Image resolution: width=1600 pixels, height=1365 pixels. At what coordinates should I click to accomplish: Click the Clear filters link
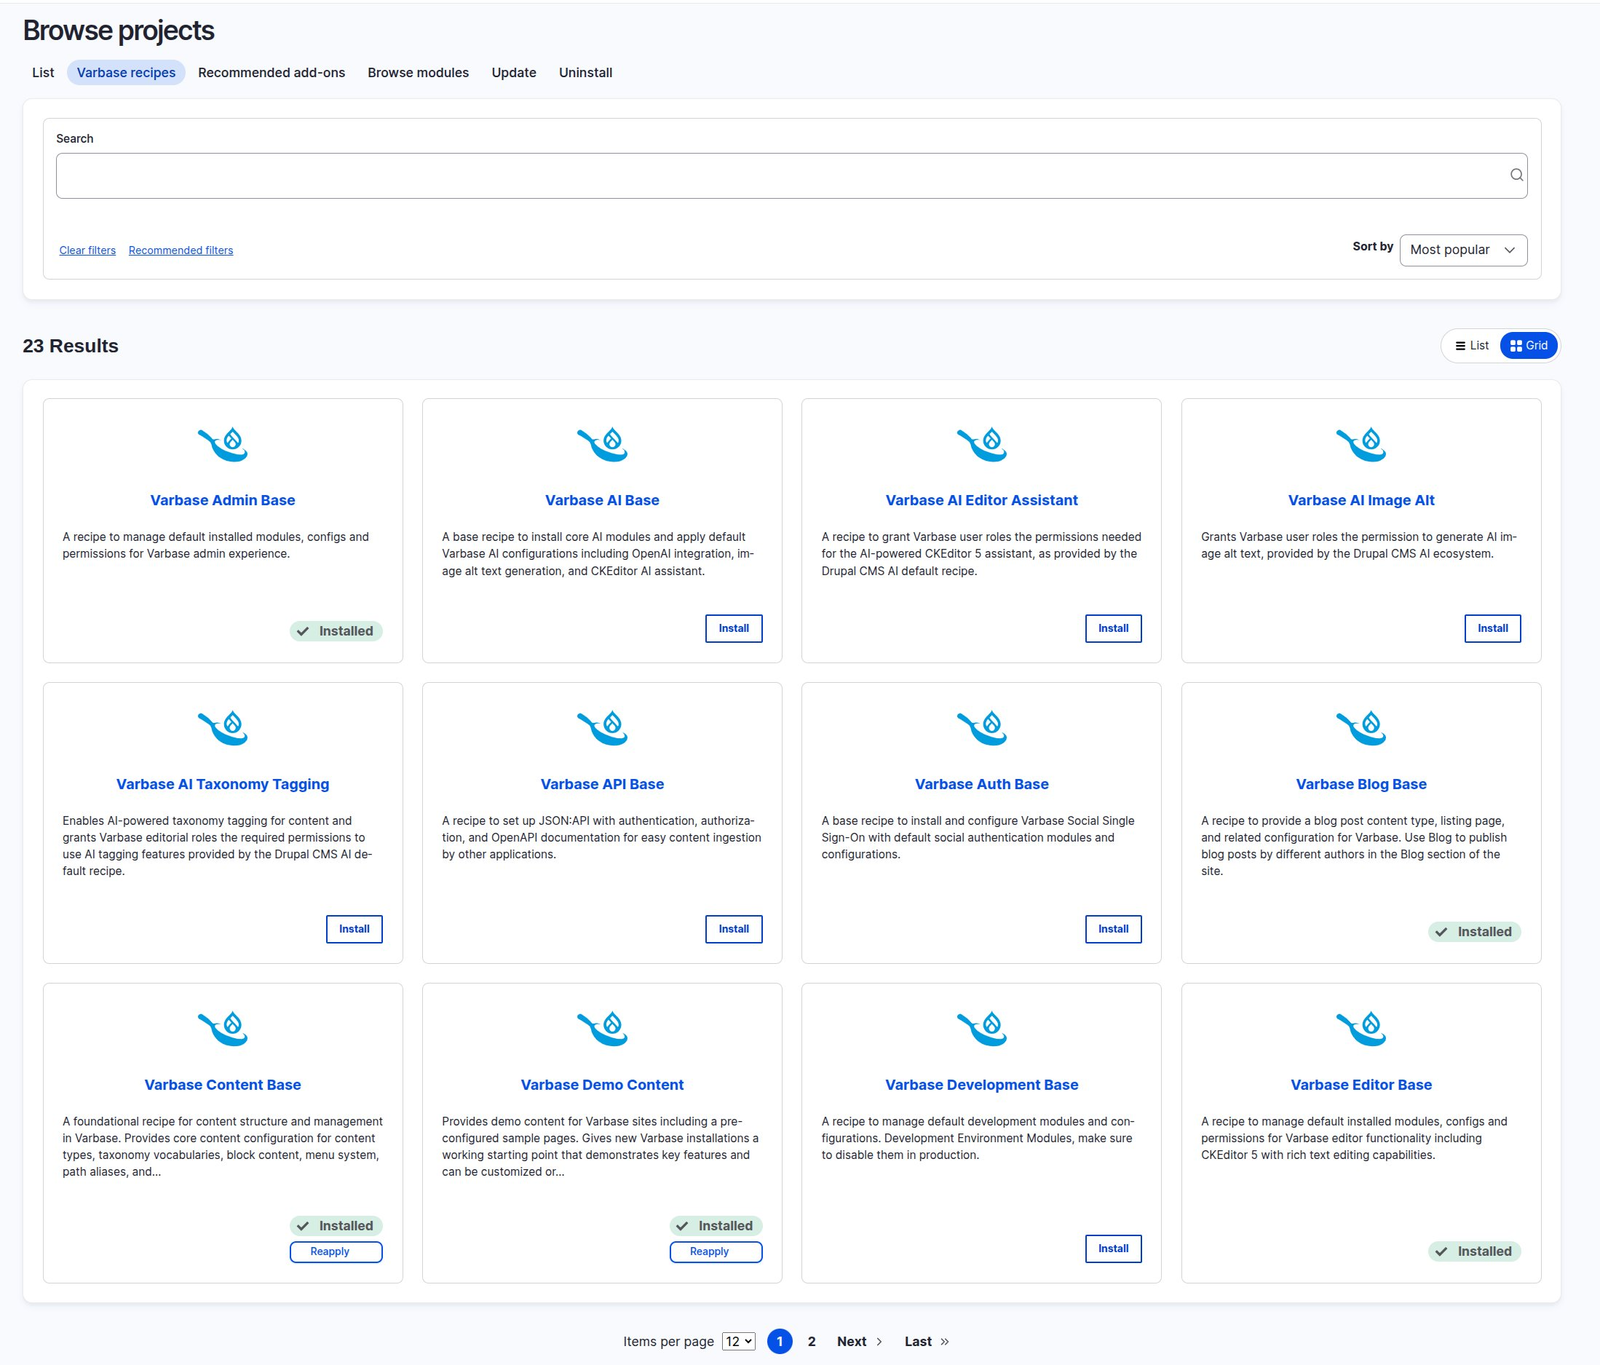pos(87,250)
